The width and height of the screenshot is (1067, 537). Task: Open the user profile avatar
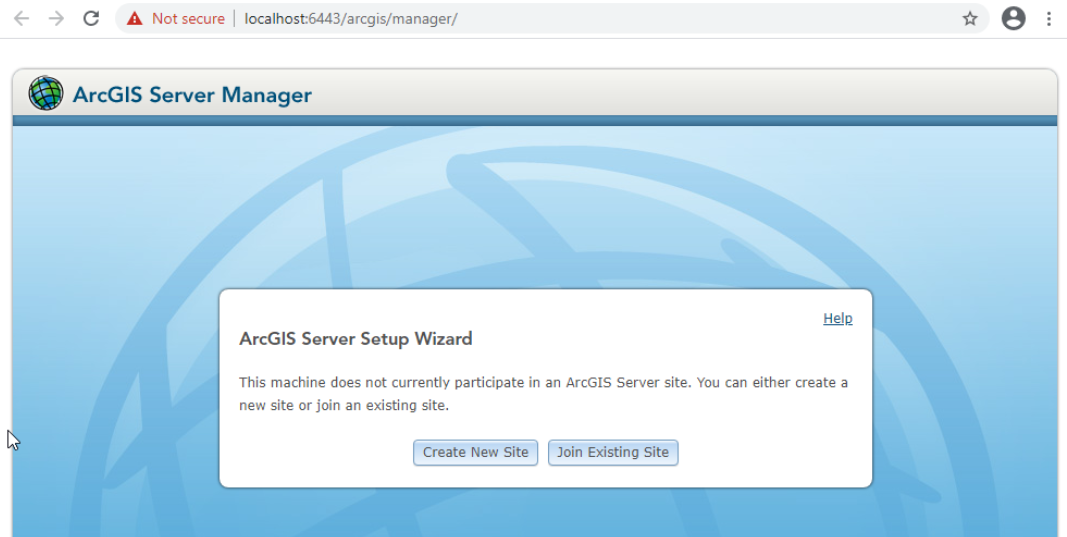1013,18
